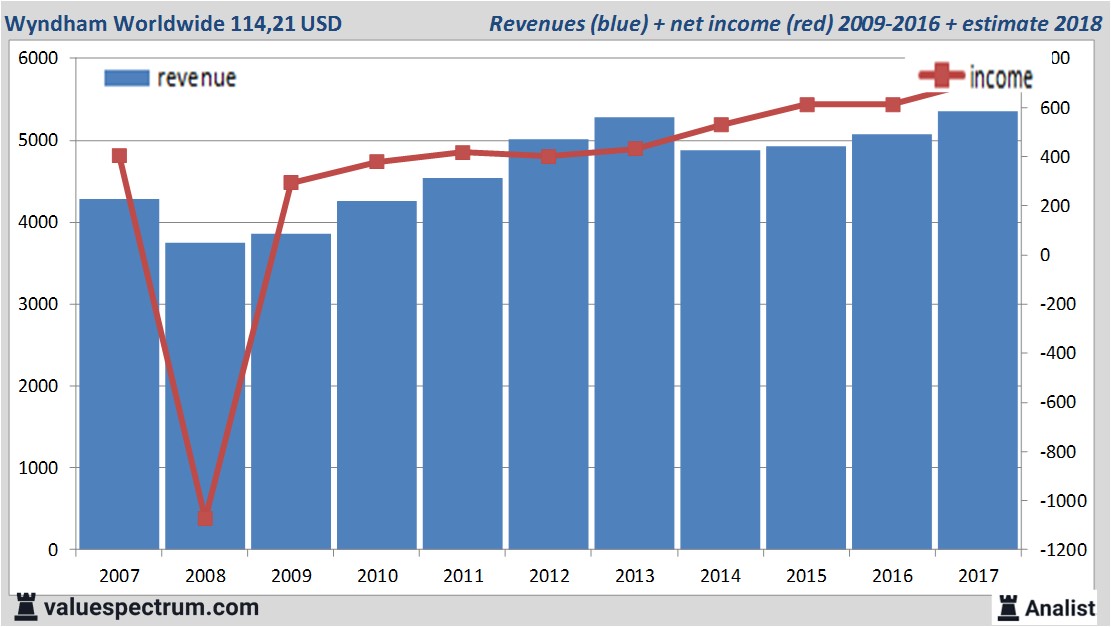Click the 3000 left axis label
This screenshot has width=1111, height=627.
[38, 304]
